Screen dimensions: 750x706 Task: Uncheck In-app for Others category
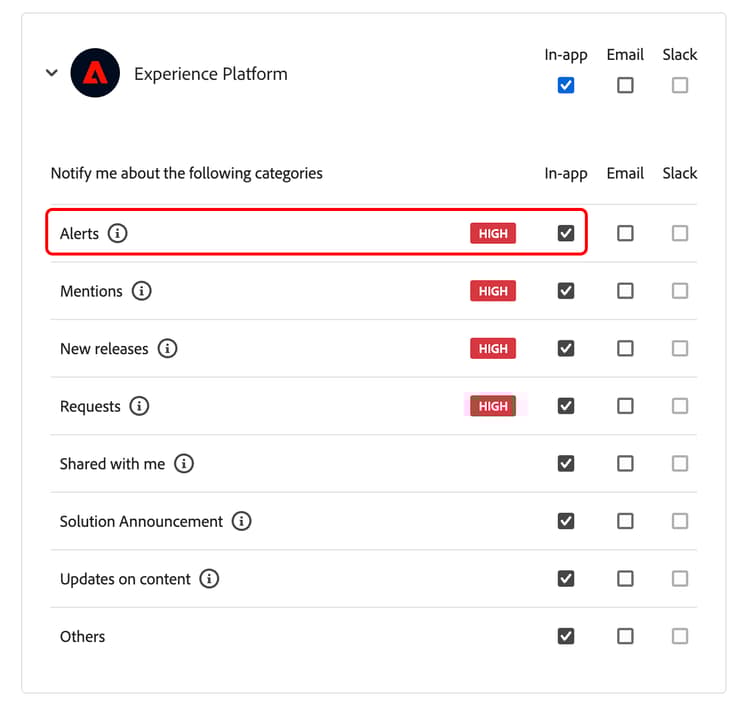566,636
